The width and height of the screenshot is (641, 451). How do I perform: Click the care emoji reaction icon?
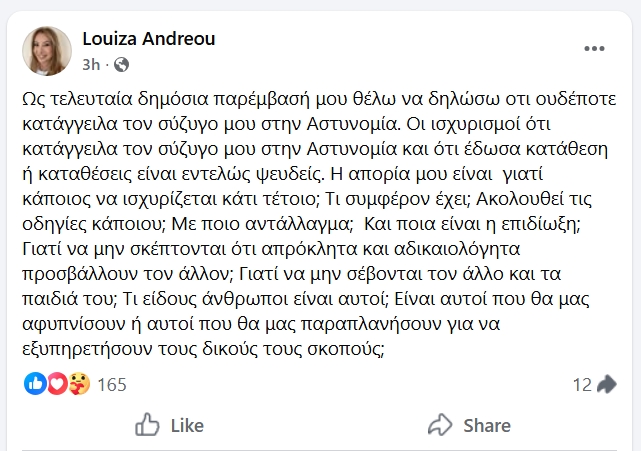(x=76, y=383)
